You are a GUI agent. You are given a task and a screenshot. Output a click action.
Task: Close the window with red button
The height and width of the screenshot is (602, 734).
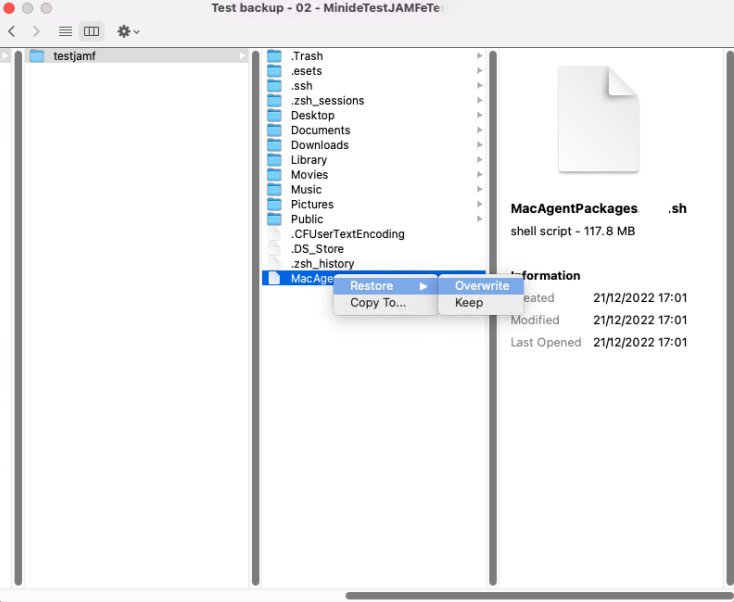click(x=9, y=8)
